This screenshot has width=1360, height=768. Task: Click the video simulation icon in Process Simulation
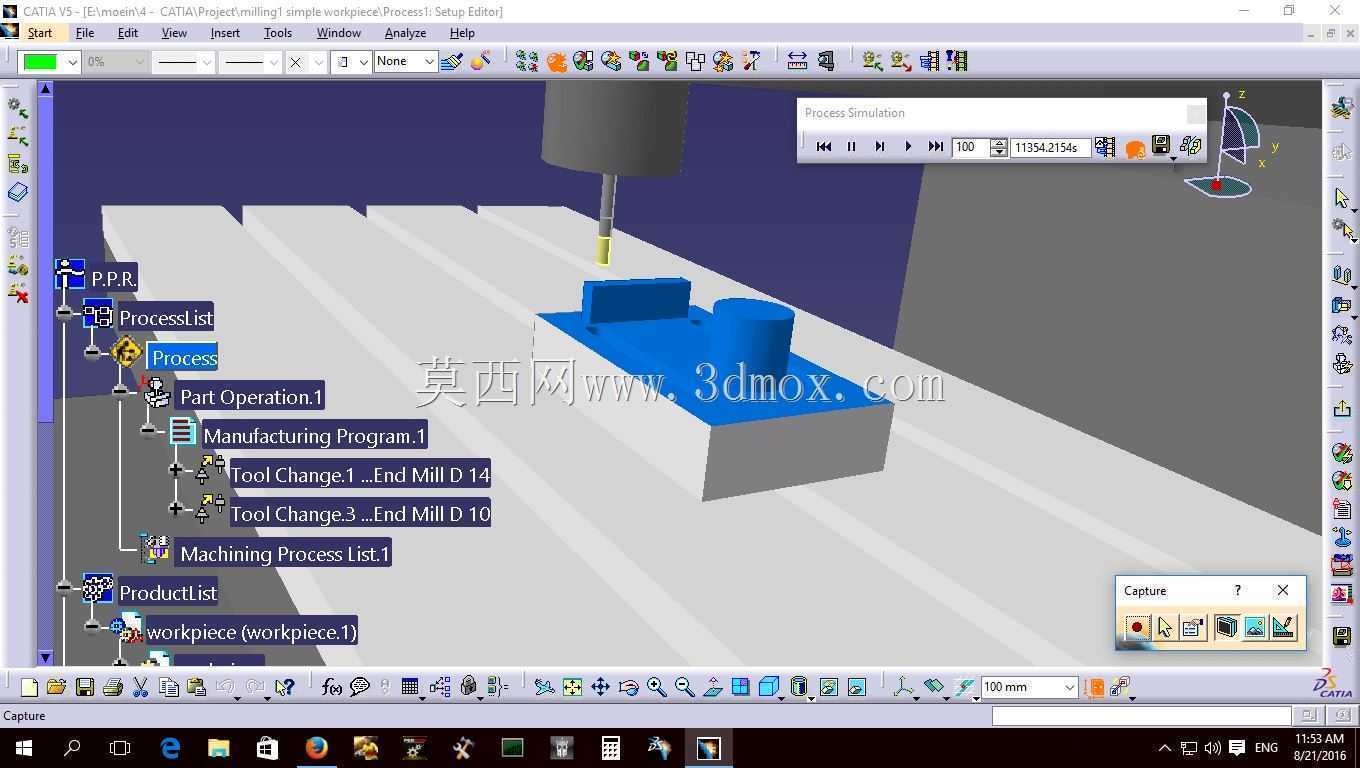[x=1104, y=147]
